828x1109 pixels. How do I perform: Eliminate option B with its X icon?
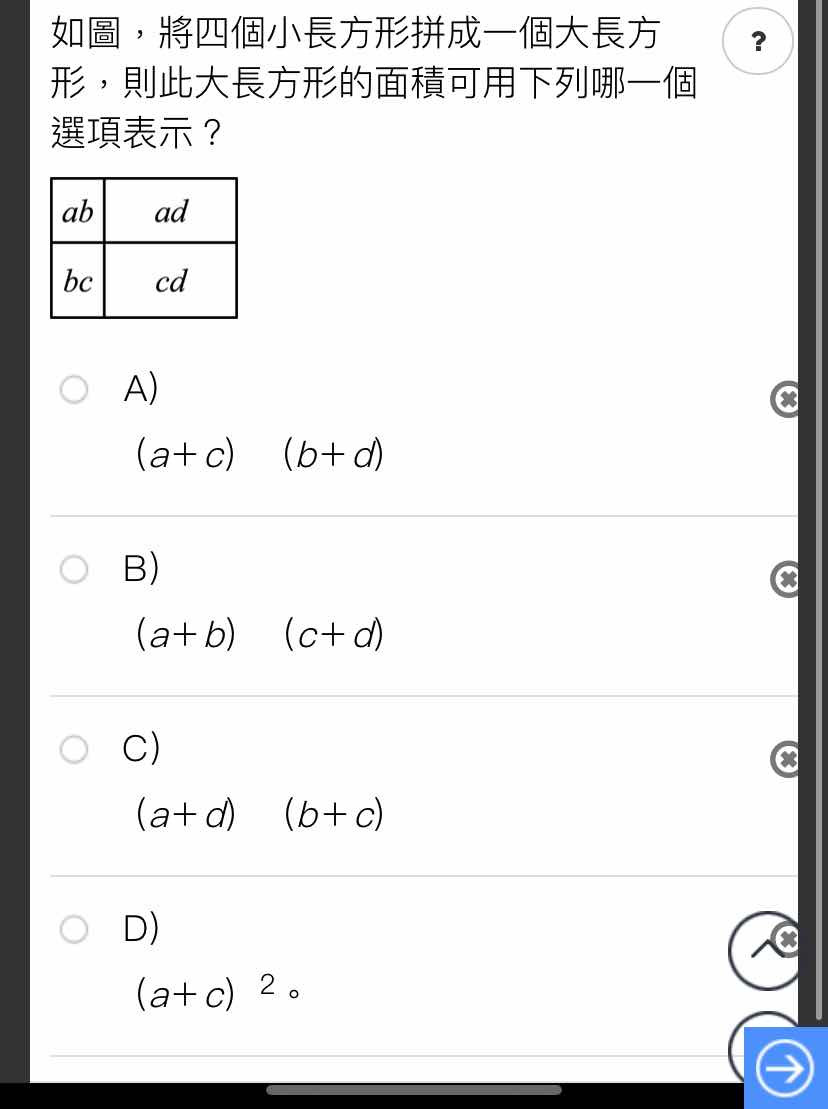[785, 579]
